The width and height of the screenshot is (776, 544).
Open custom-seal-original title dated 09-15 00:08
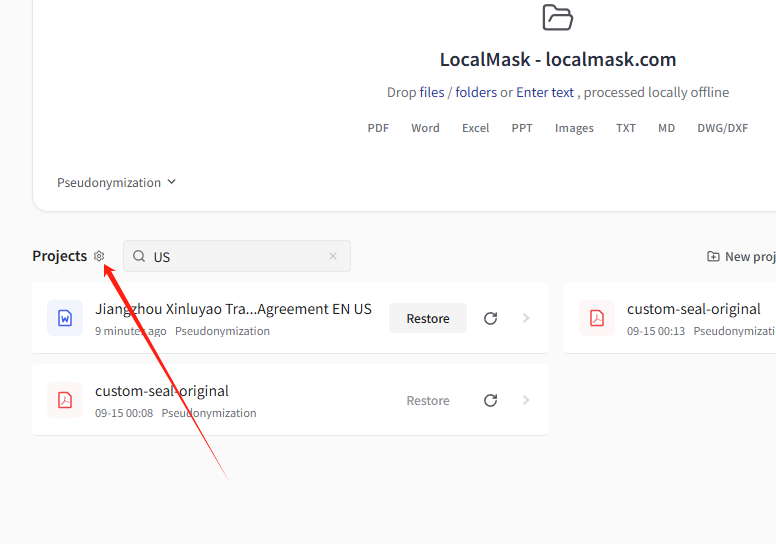[x=162, y=392]
